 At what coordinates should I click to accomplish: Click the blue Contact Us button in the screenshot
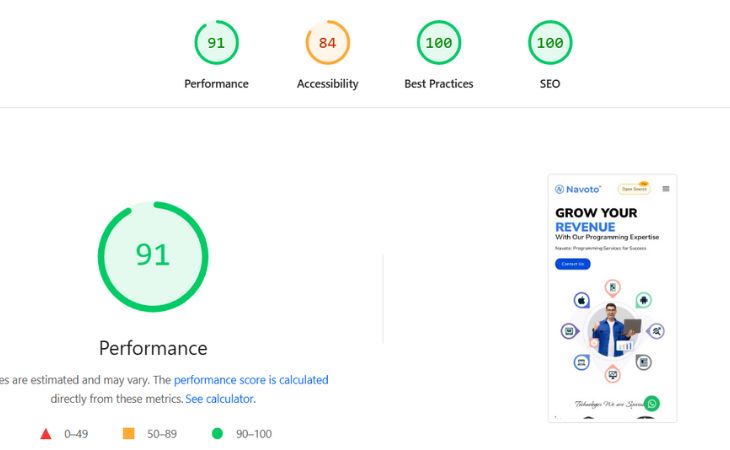click(573, 264)
